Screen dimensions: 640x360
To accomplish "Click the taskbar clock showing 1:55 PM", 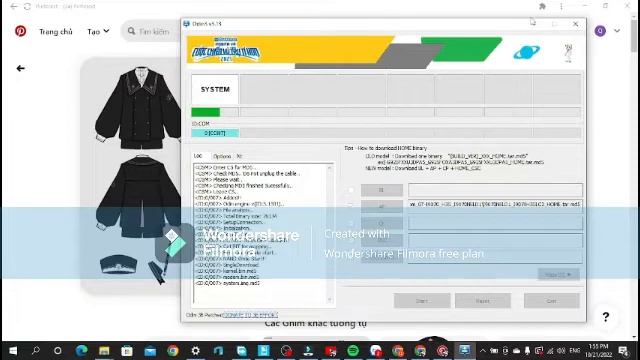I will pos(599,351).
